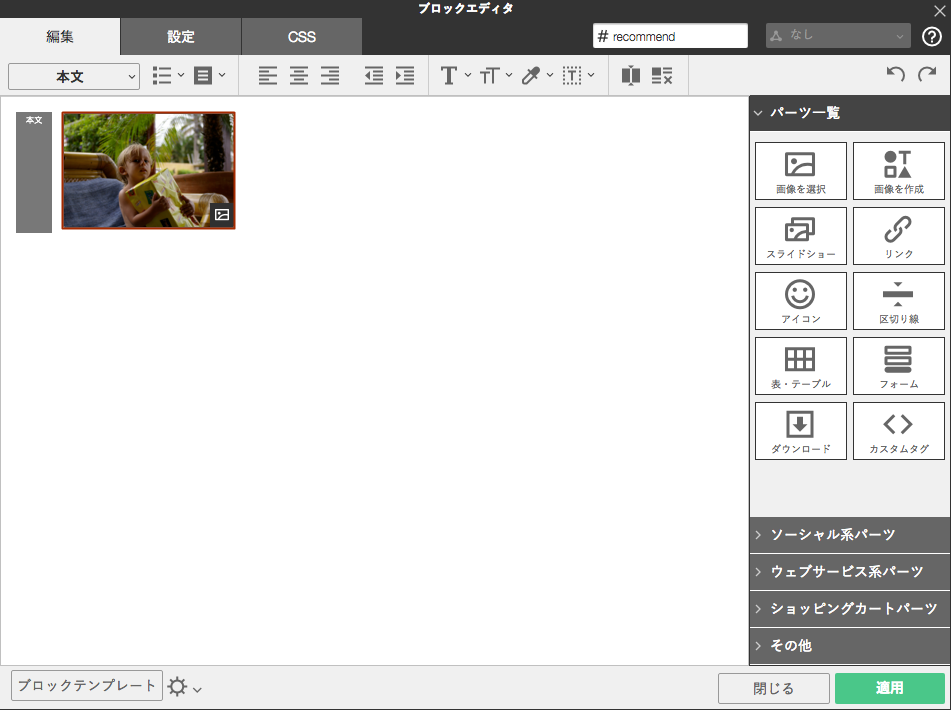This screenshot has width=951, height=710.
Task: Click the recommend ID input field
Action: pyautogui.click(x=670, y=36)
